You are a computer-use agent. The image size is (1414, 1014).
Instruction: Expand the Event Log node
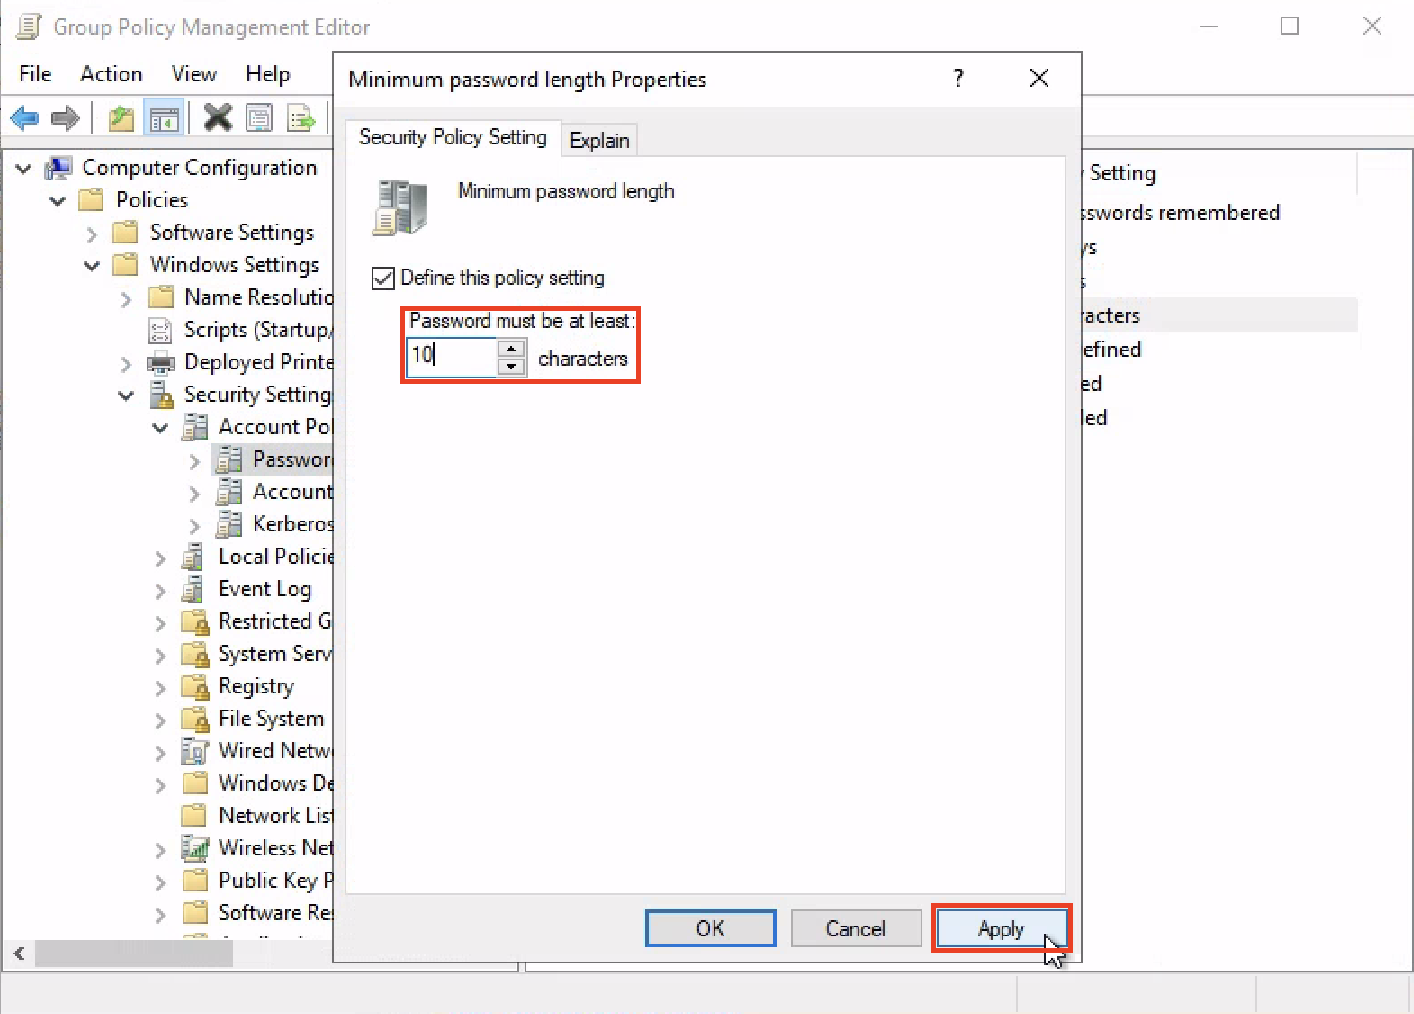(x=160, y=590)
